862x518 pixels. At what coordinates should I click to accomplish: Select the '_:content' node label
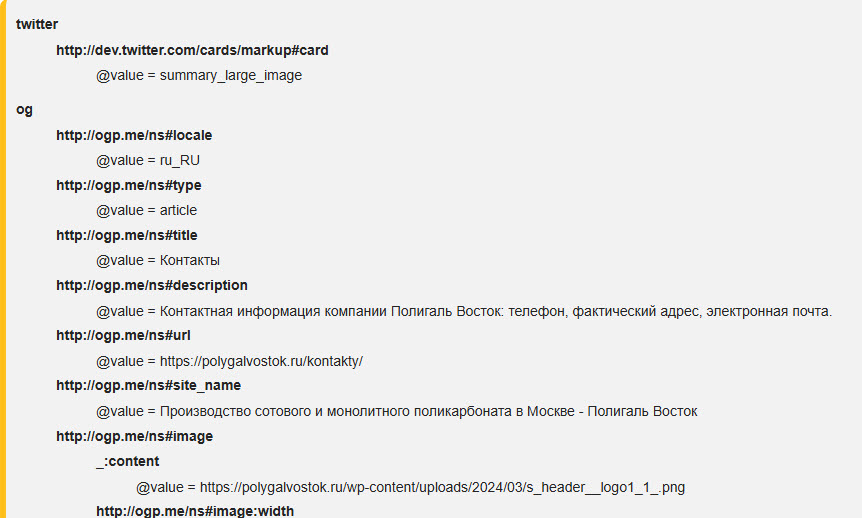[x=128, y=461]
